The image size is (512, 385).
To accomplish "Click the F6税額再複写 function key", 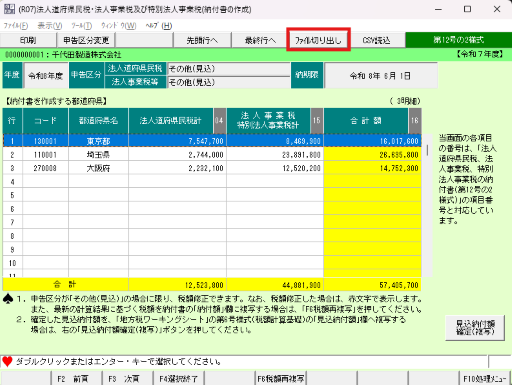I will 281,379.
